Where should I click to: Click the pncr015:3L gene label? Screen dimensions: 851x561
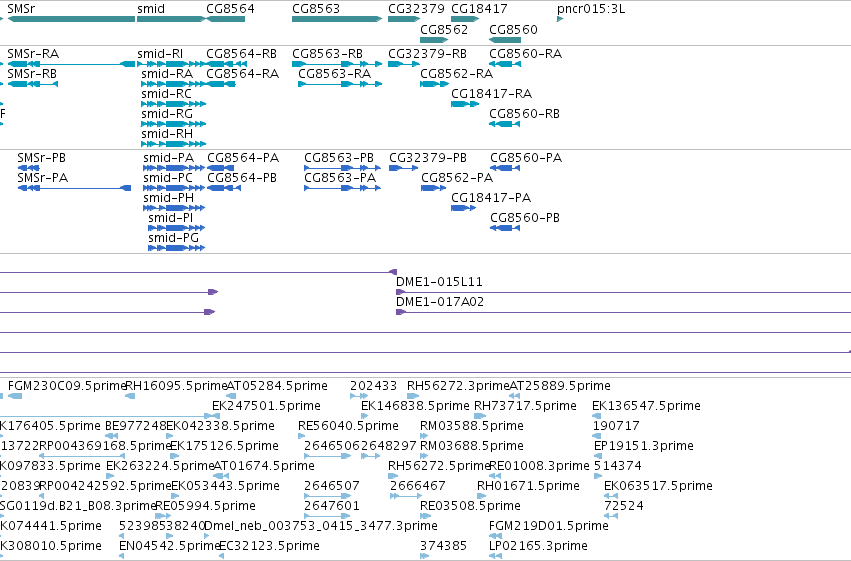[591, 9]
